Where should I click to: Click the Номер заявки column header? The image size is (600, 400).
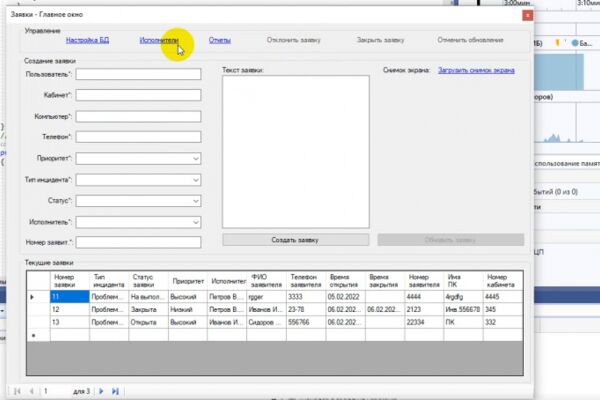[x=69, y=281]
